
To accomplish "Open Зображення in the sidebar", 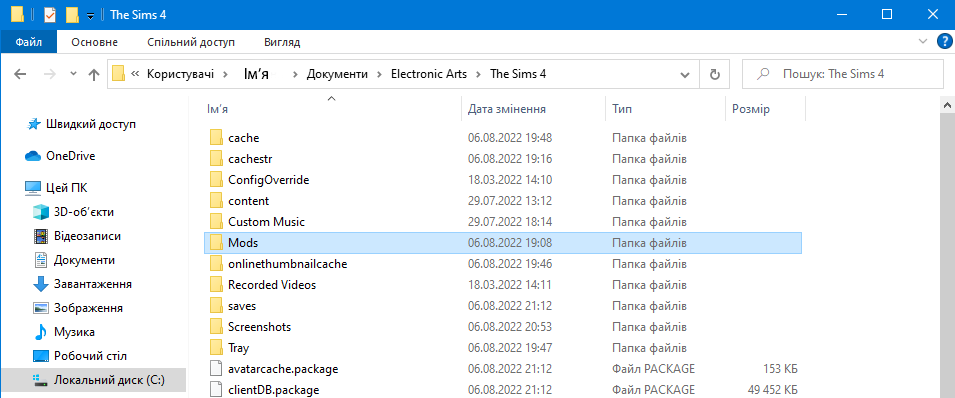I will (88, 308).
